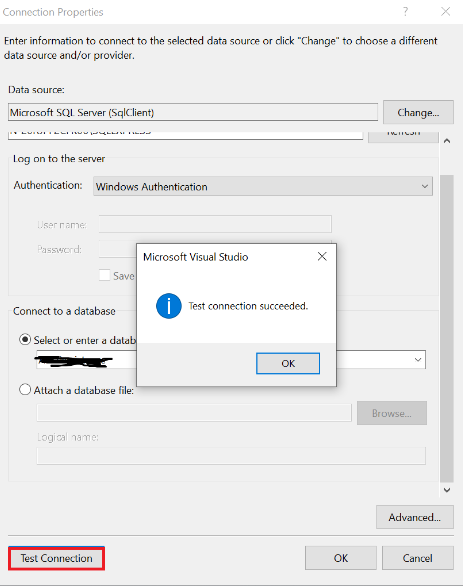Screen dimensions: 463x586
Task: Click the Change... data source button
Action: tap(418, 112)
